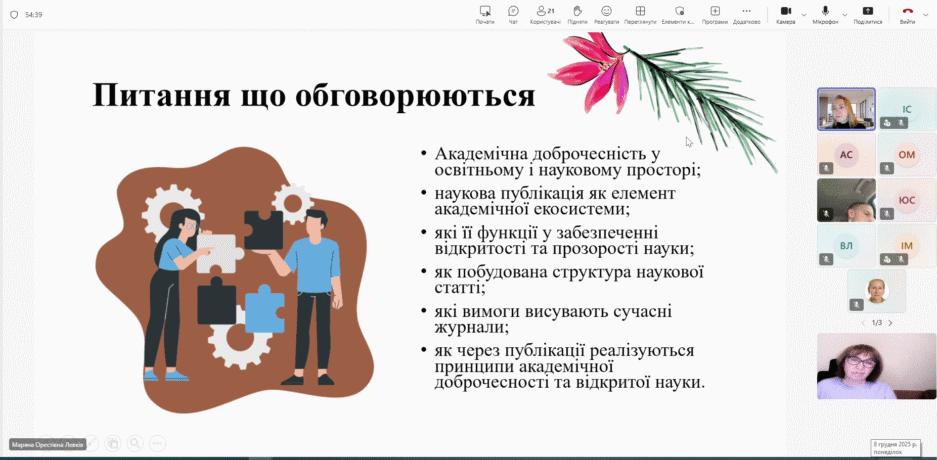This screenshot has height=460, width=937.
Task: Open the Переглянути view layout options
Action: click(640, 14)
